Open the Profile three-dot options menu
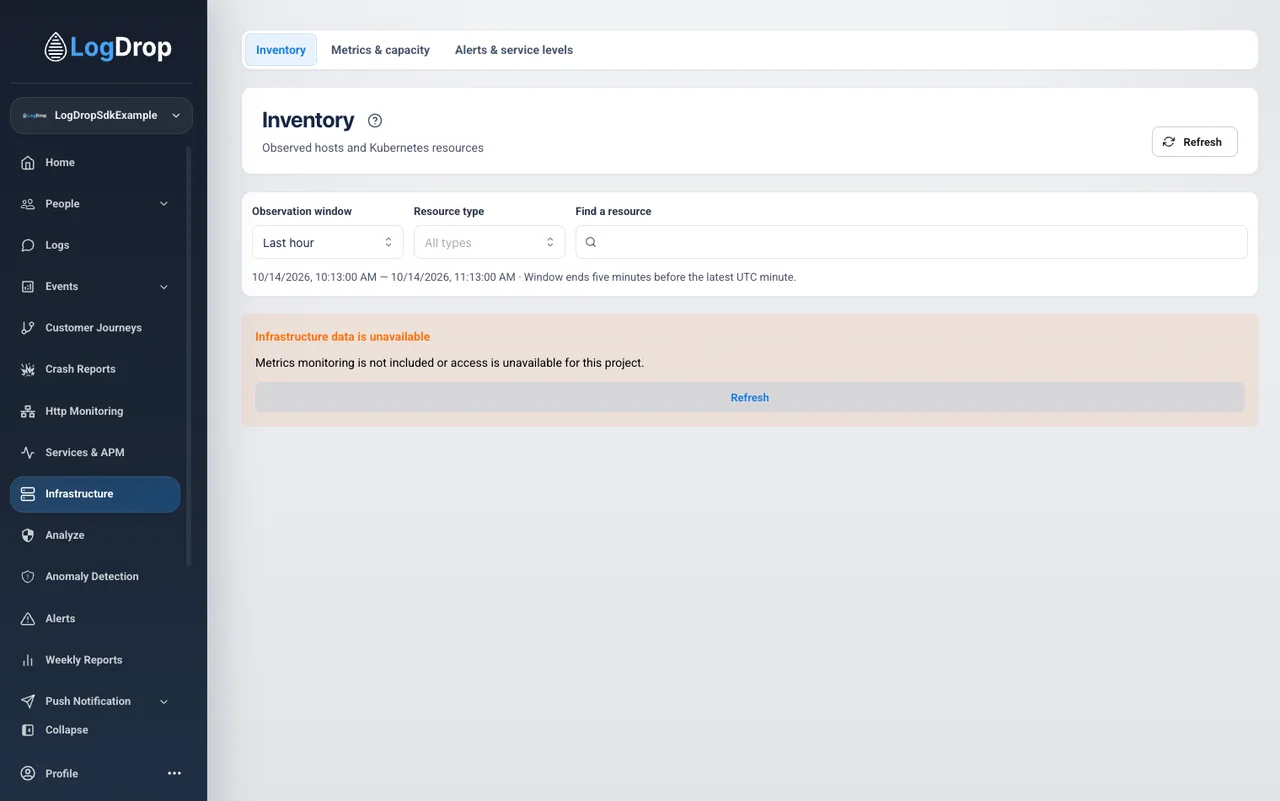The height and width of the screenshot is (801, 1280). tap(174, 773)
